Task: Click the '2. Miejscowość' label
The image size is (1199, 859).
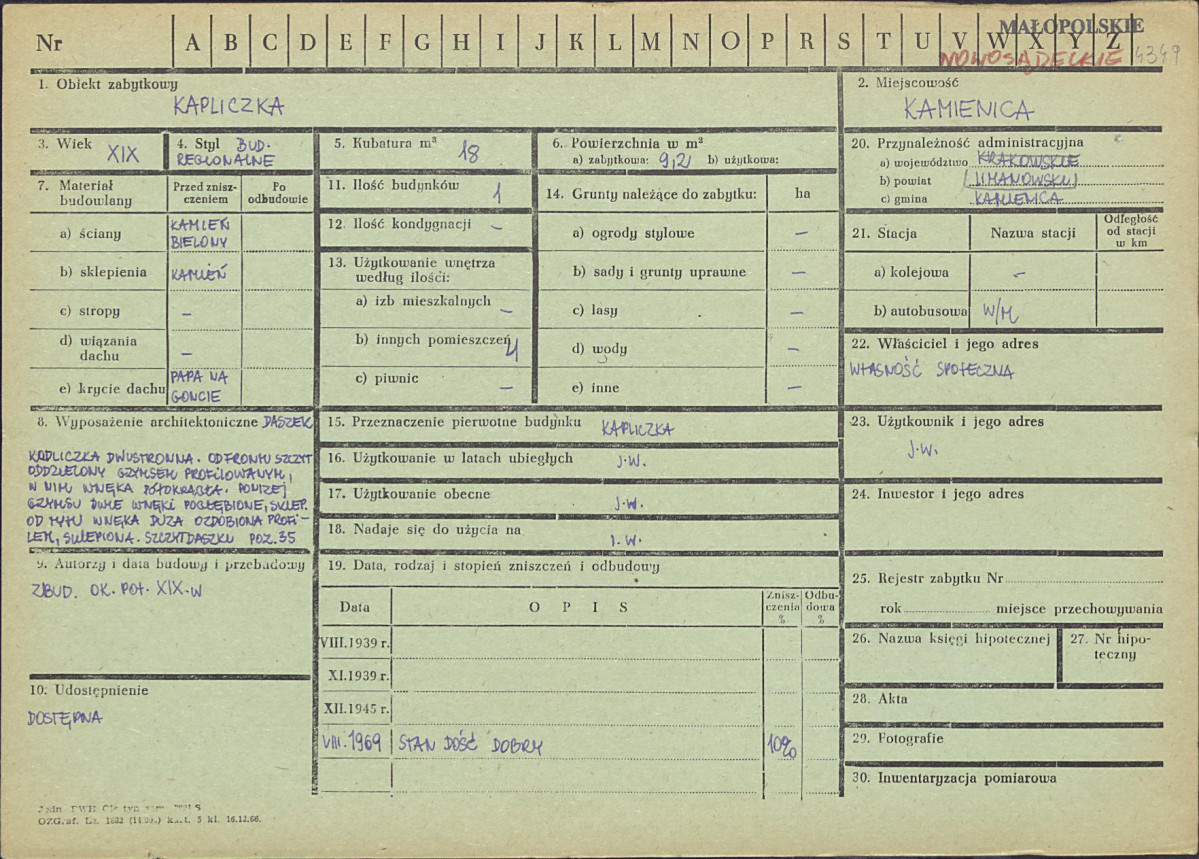Action: 908,83
